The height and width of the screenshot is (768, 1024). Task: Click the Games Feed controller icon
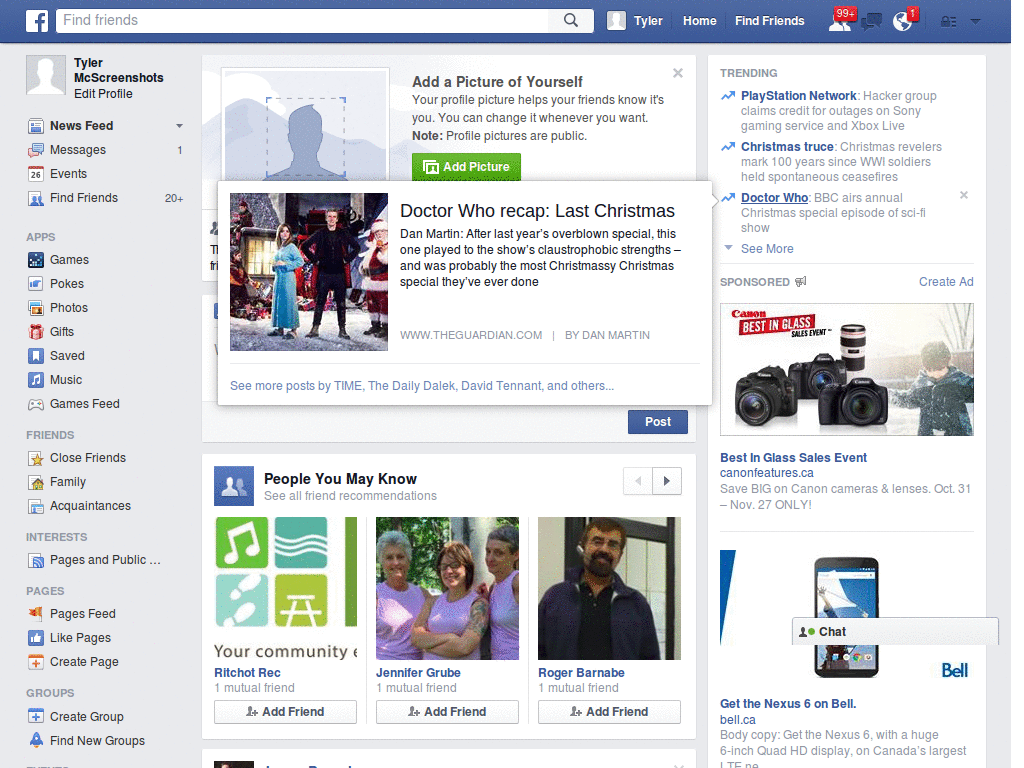(x=36, y=404)
